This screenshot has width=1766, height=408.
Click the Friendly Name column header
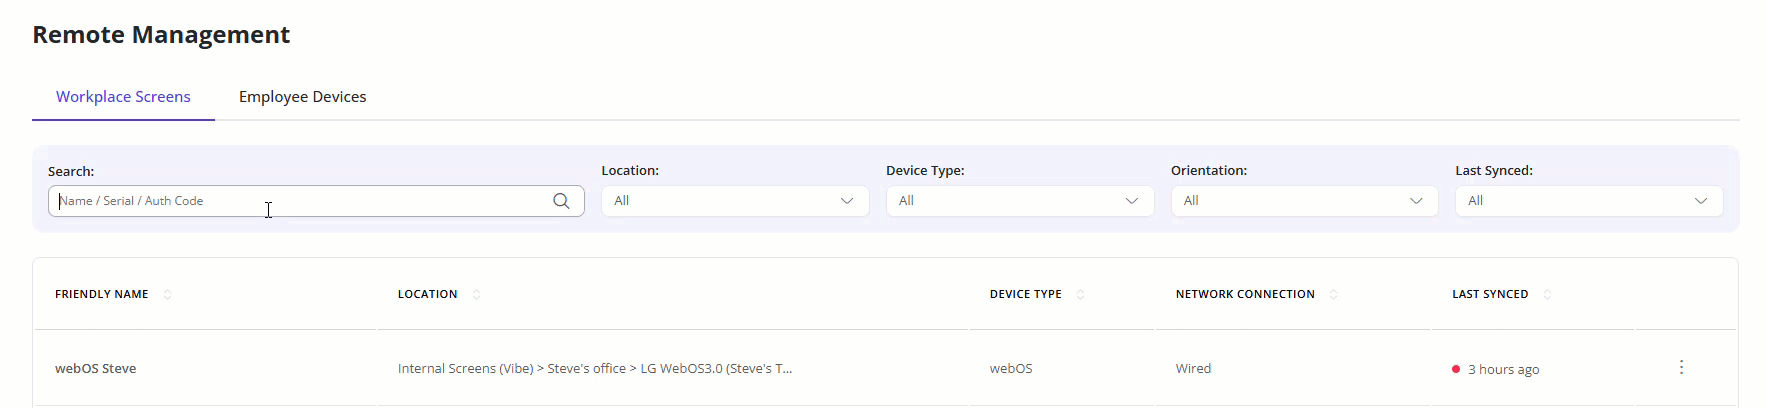click(x=102, y=294)
